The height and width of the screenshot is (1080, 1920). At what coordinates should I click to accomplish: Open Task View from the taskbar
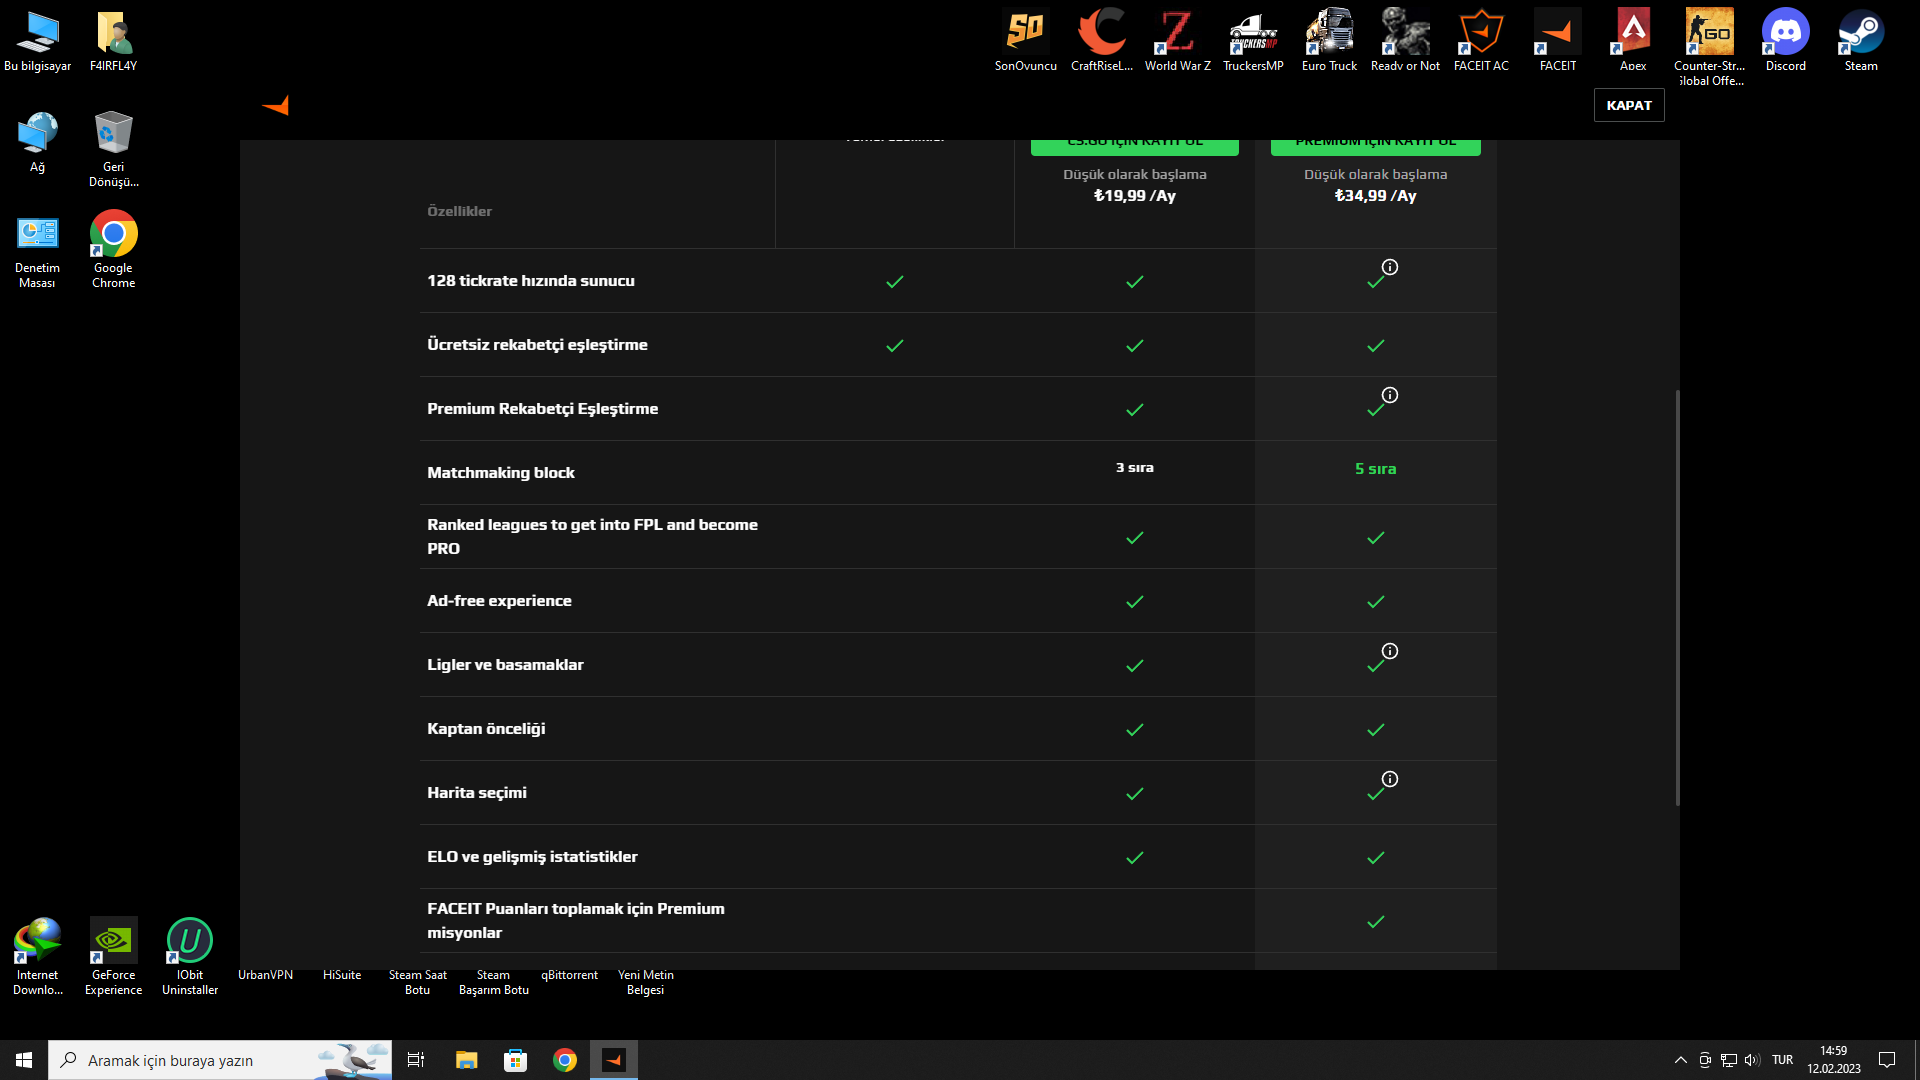pos(416,1060)
